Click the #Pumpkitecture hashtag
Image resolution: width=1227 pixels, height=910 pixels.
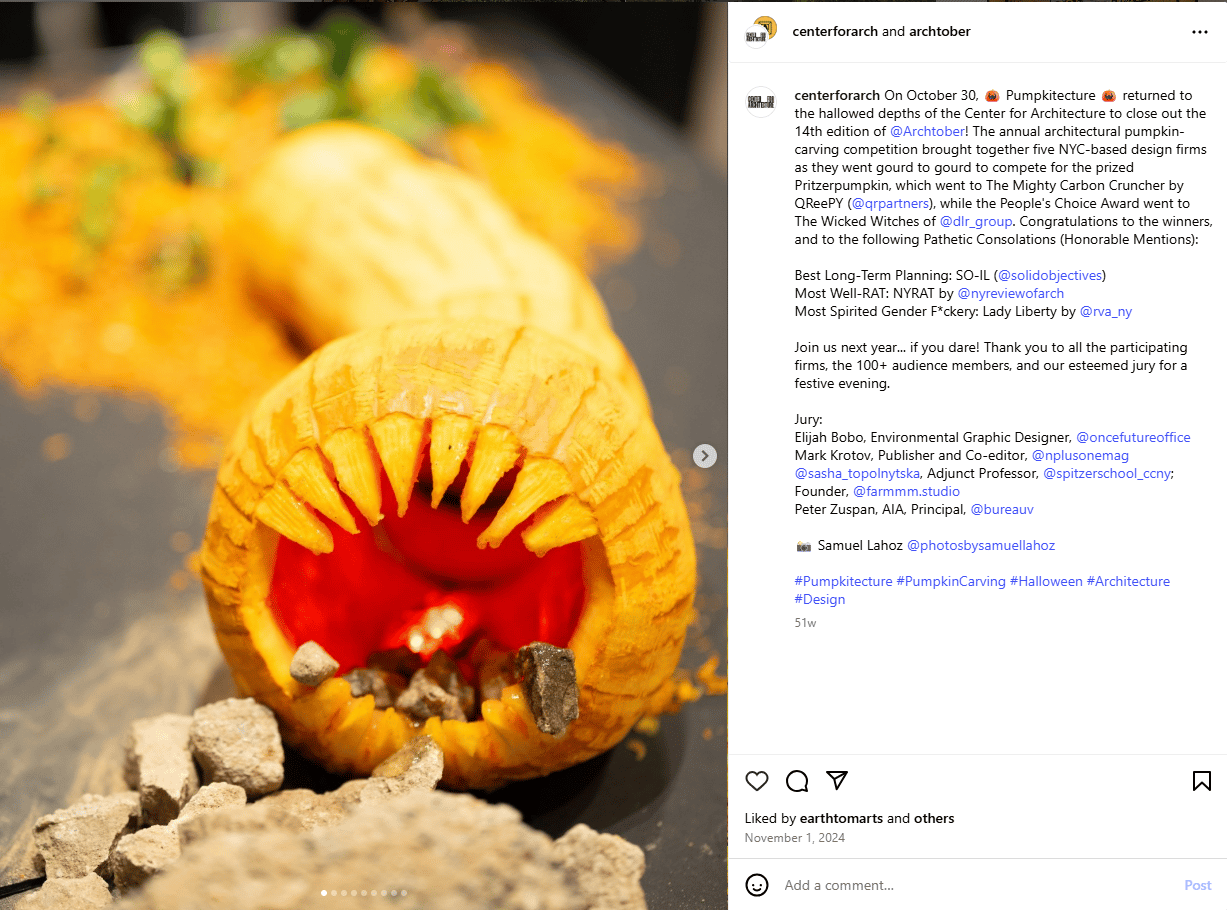[x=843, y=581]
